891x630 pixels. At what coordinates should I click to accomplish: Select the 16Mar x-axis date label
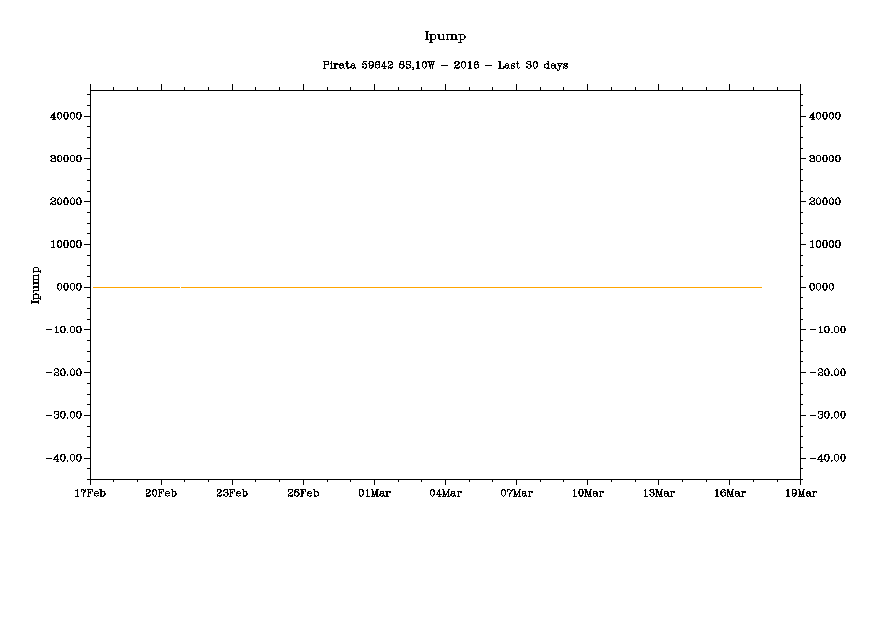(729, 493)
